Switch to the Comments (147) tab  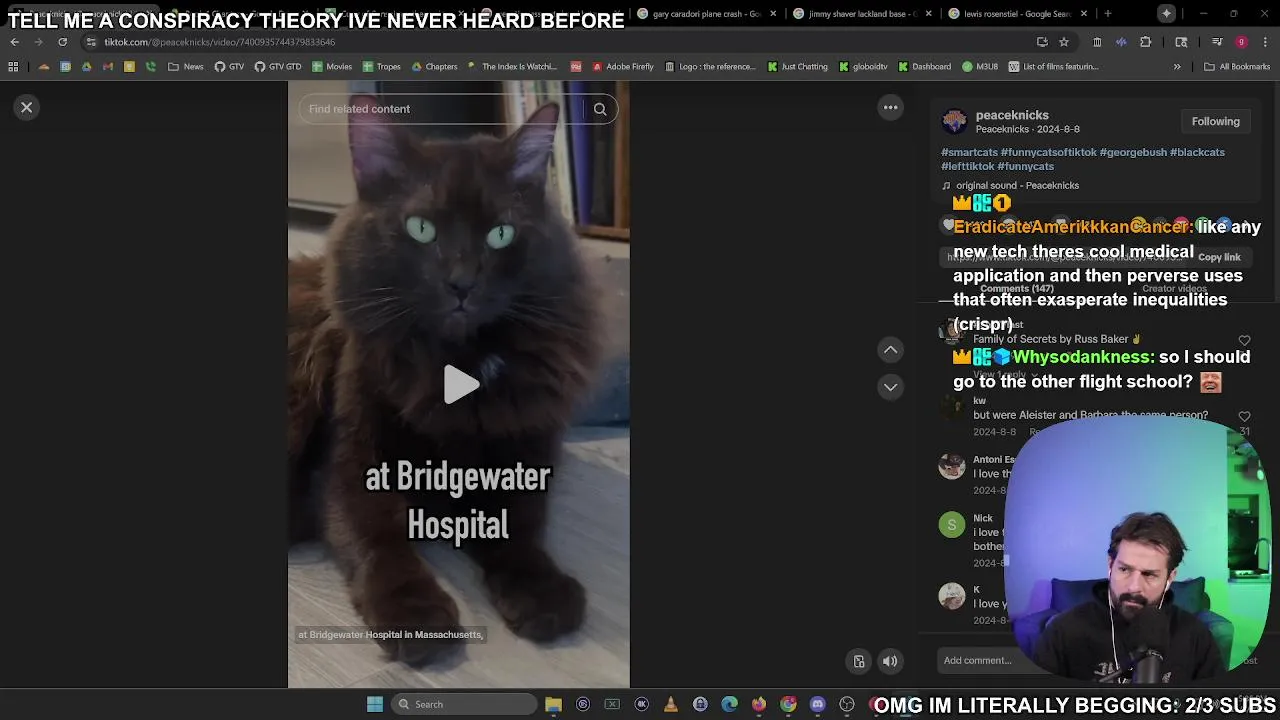(1015, 289)
